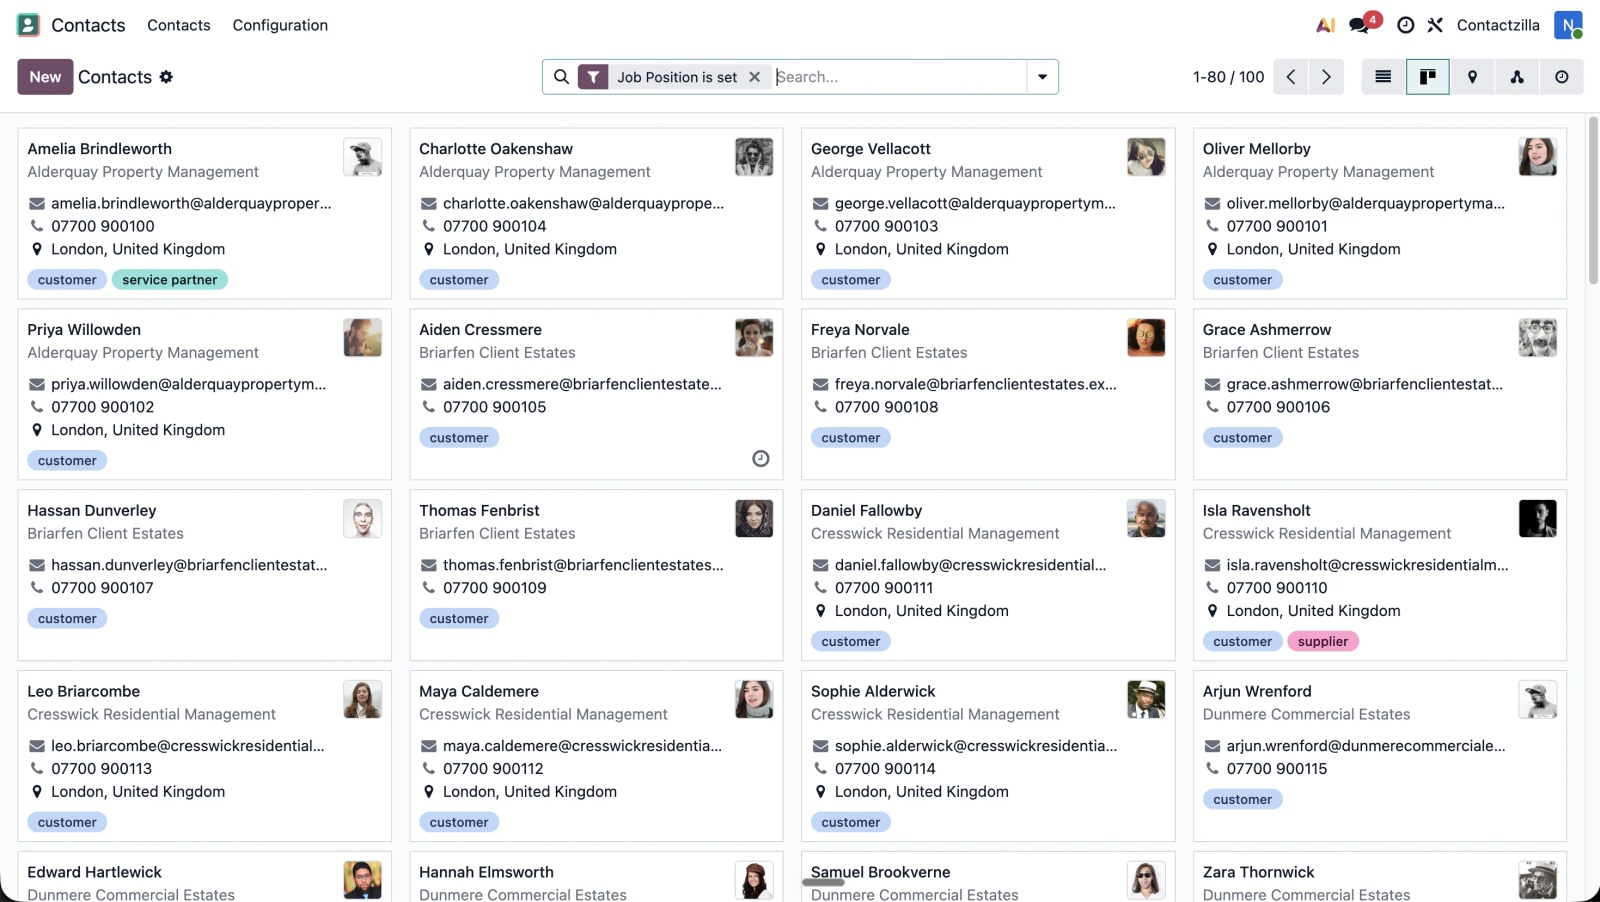Open the settings gear next to Contacts
Screen dimensions: 1600x902
[x=166, y=77]
